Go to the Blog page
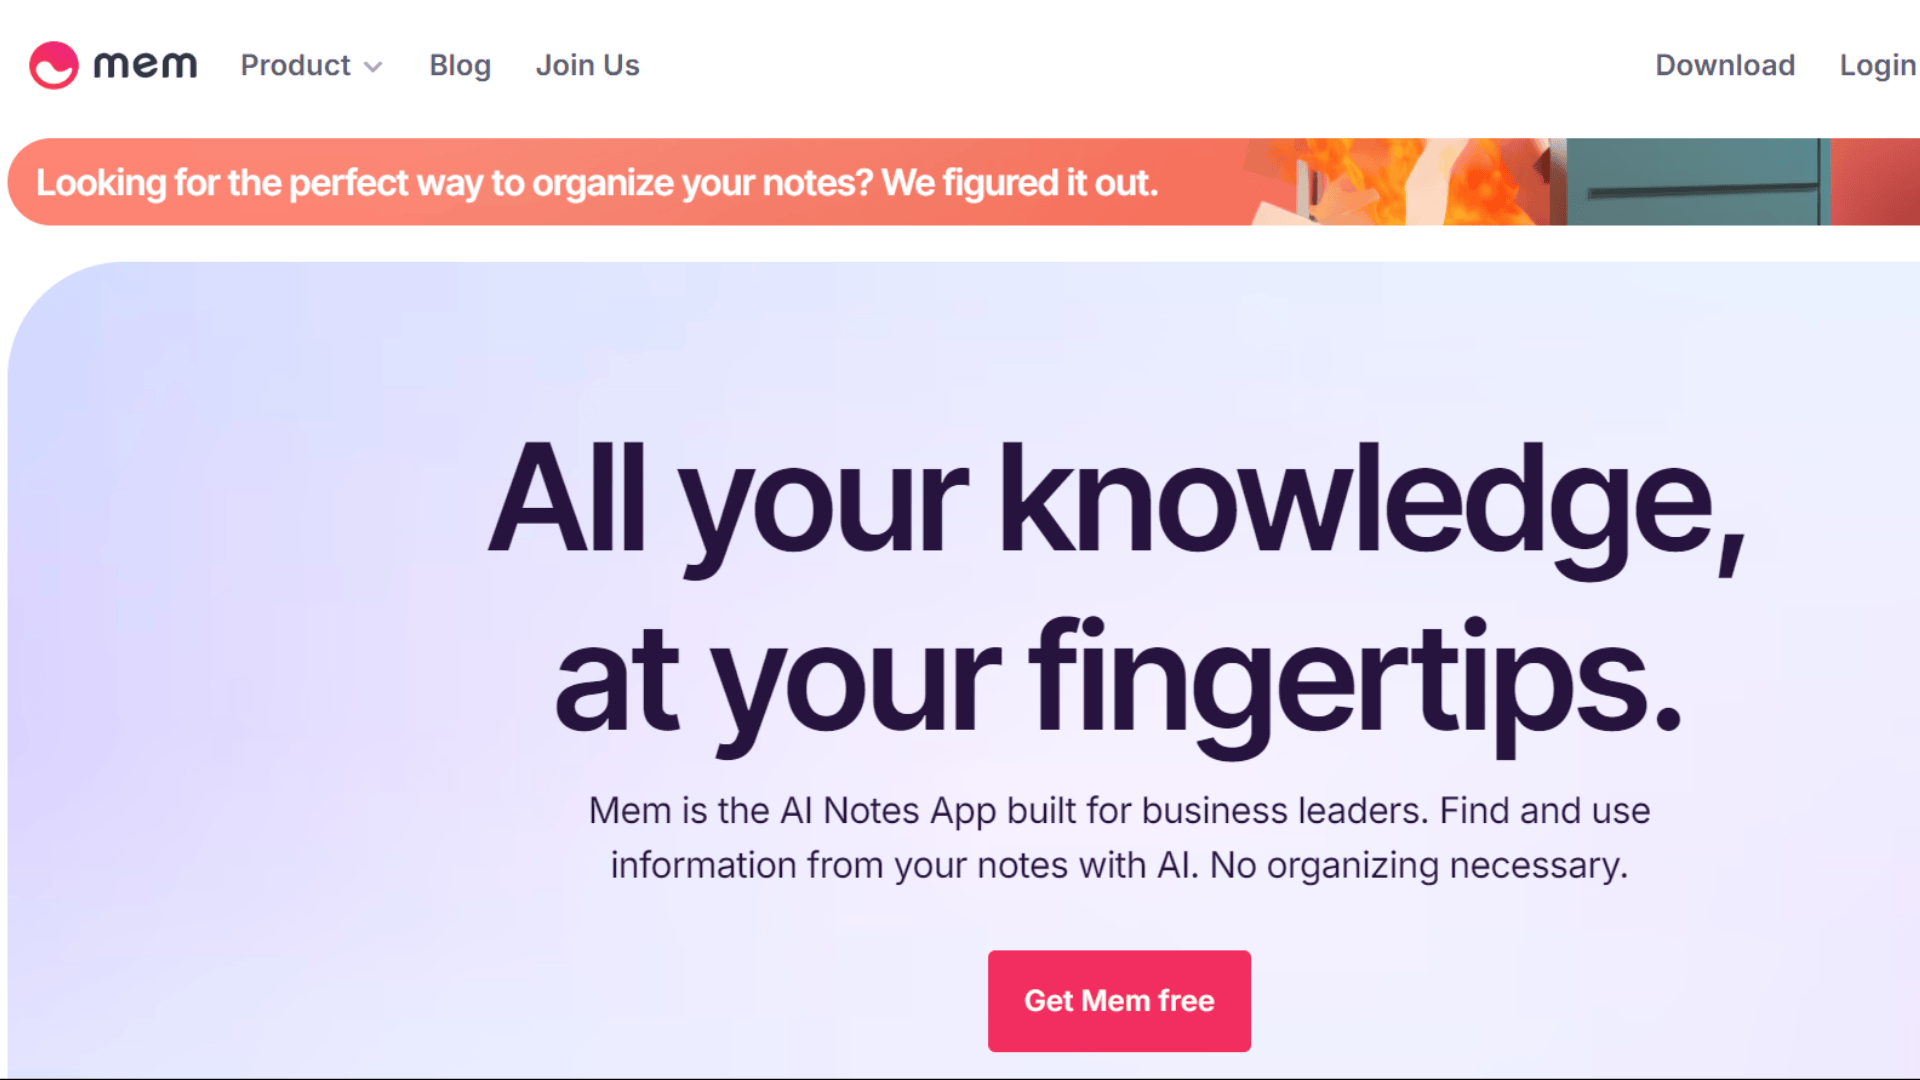The width and height of the screenshot is (1920, 1080). click(460, 65)
